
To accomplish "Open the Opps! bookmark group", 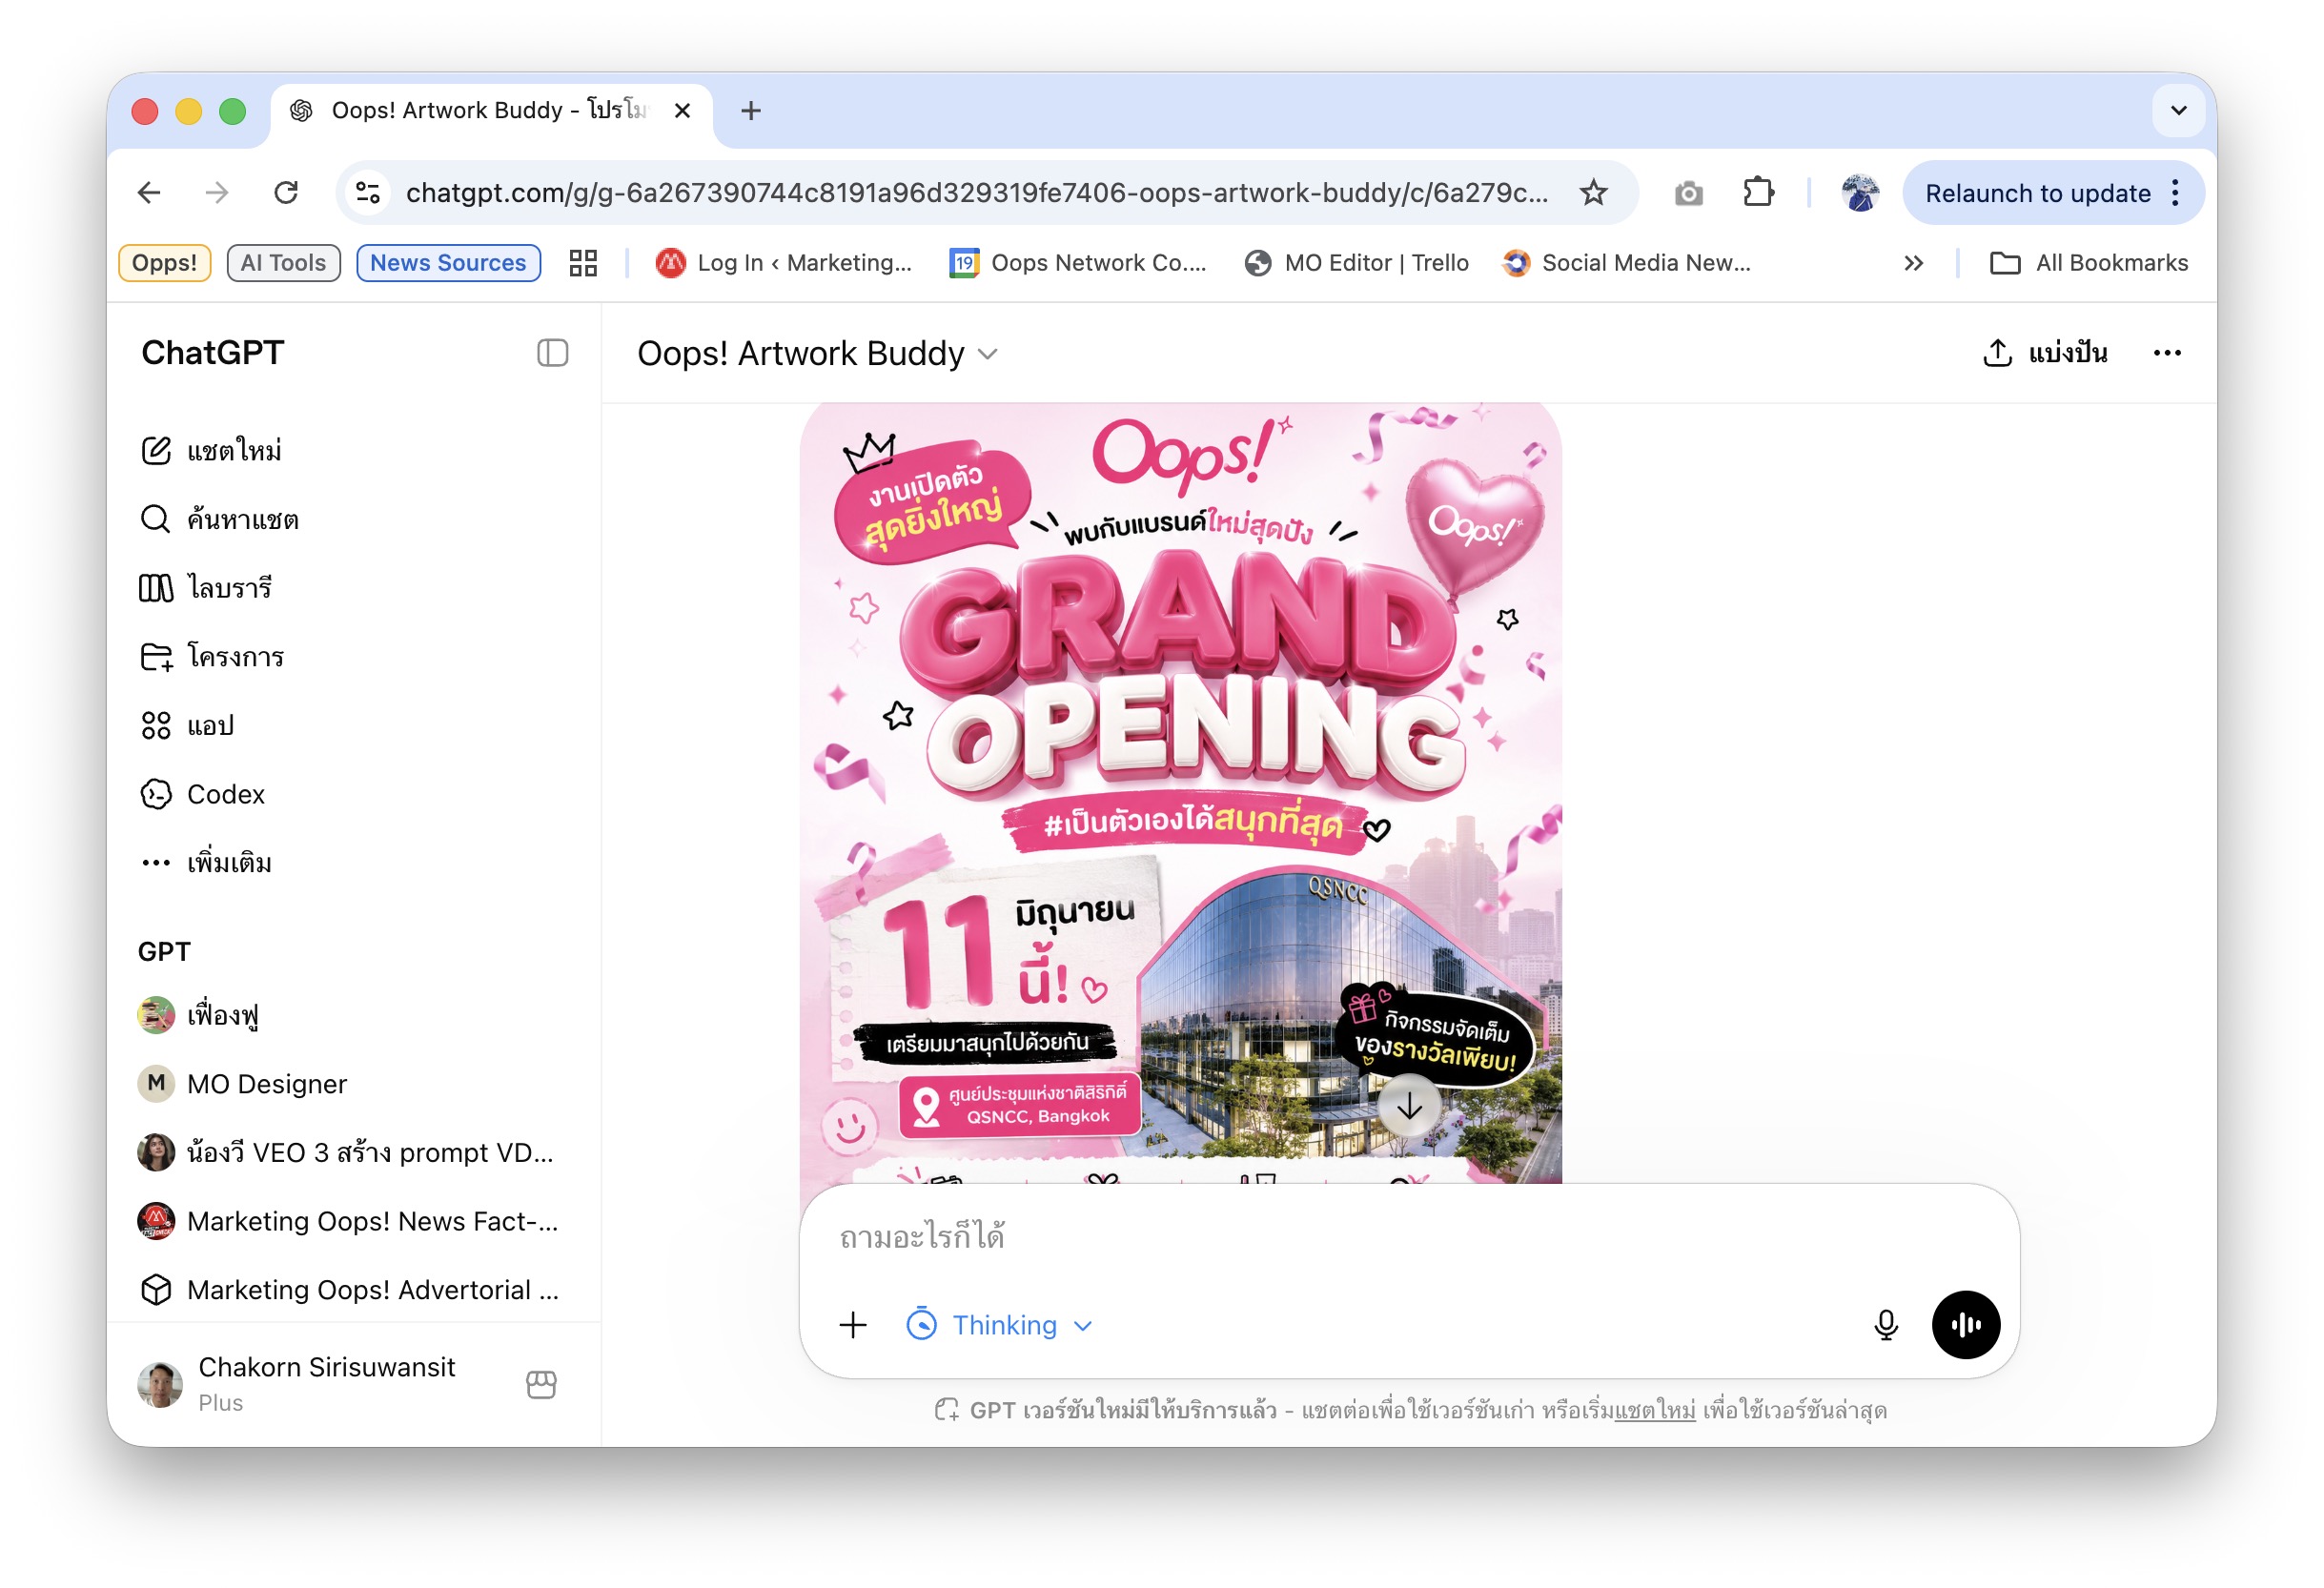I will [x=165, y=263].
